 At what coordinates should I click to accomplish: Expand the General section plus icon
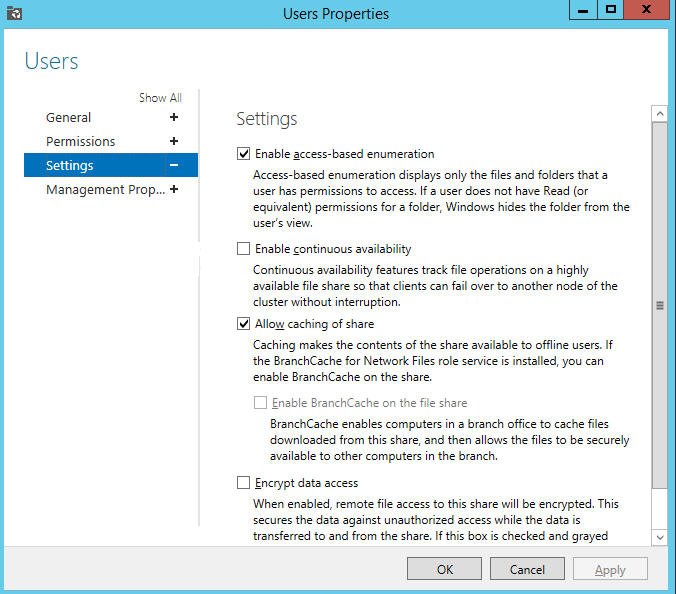(174, 117)
